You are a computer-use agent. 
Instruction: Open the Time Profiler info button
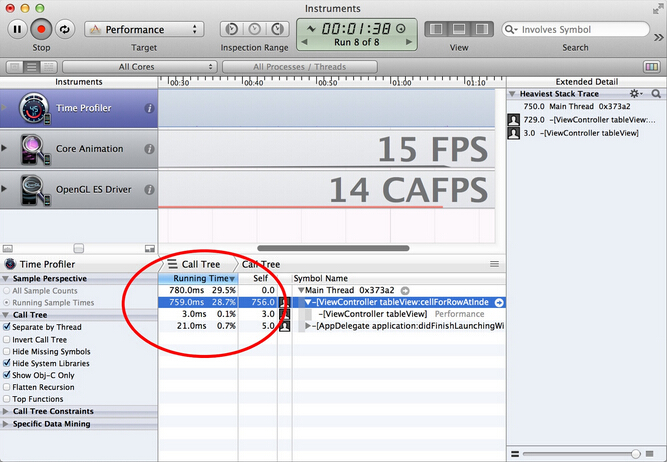pos(149,108)
